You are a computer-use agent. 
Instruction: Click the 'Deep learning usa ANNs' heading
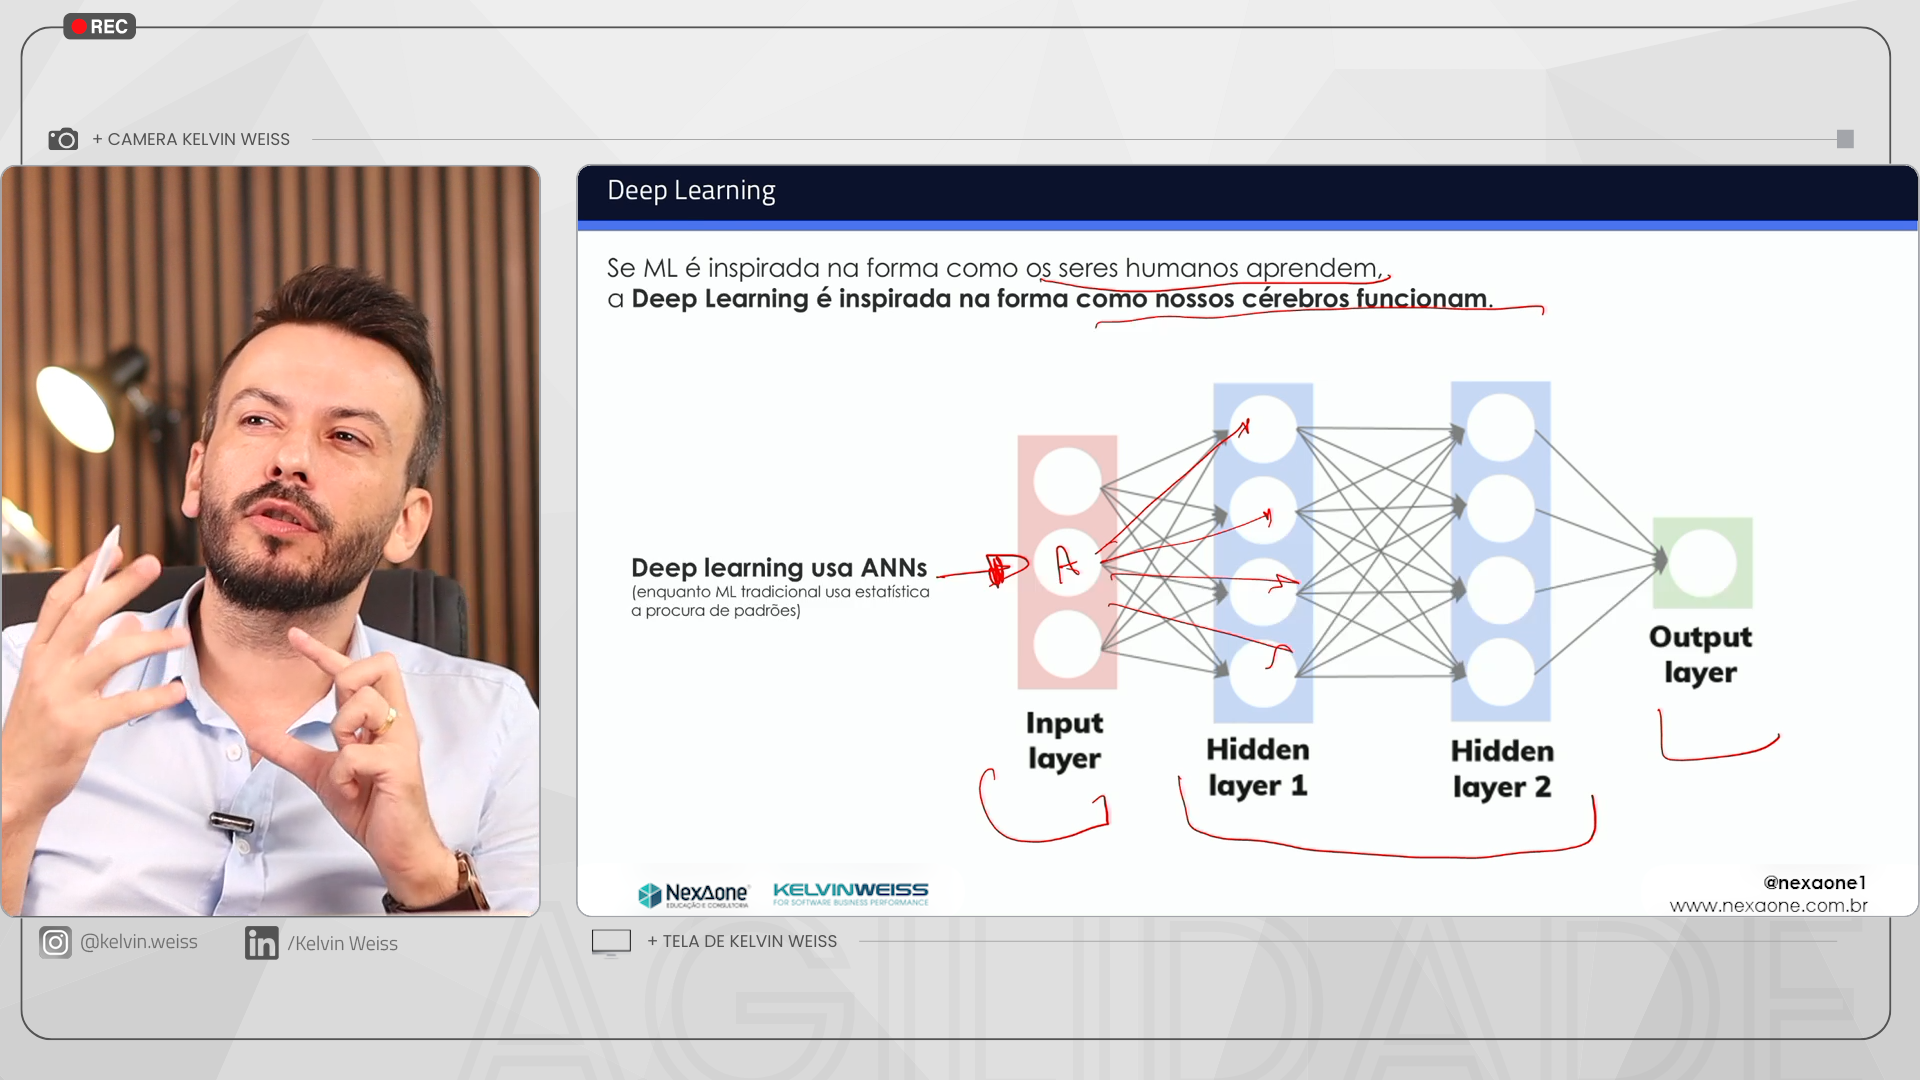click(779, 568)
